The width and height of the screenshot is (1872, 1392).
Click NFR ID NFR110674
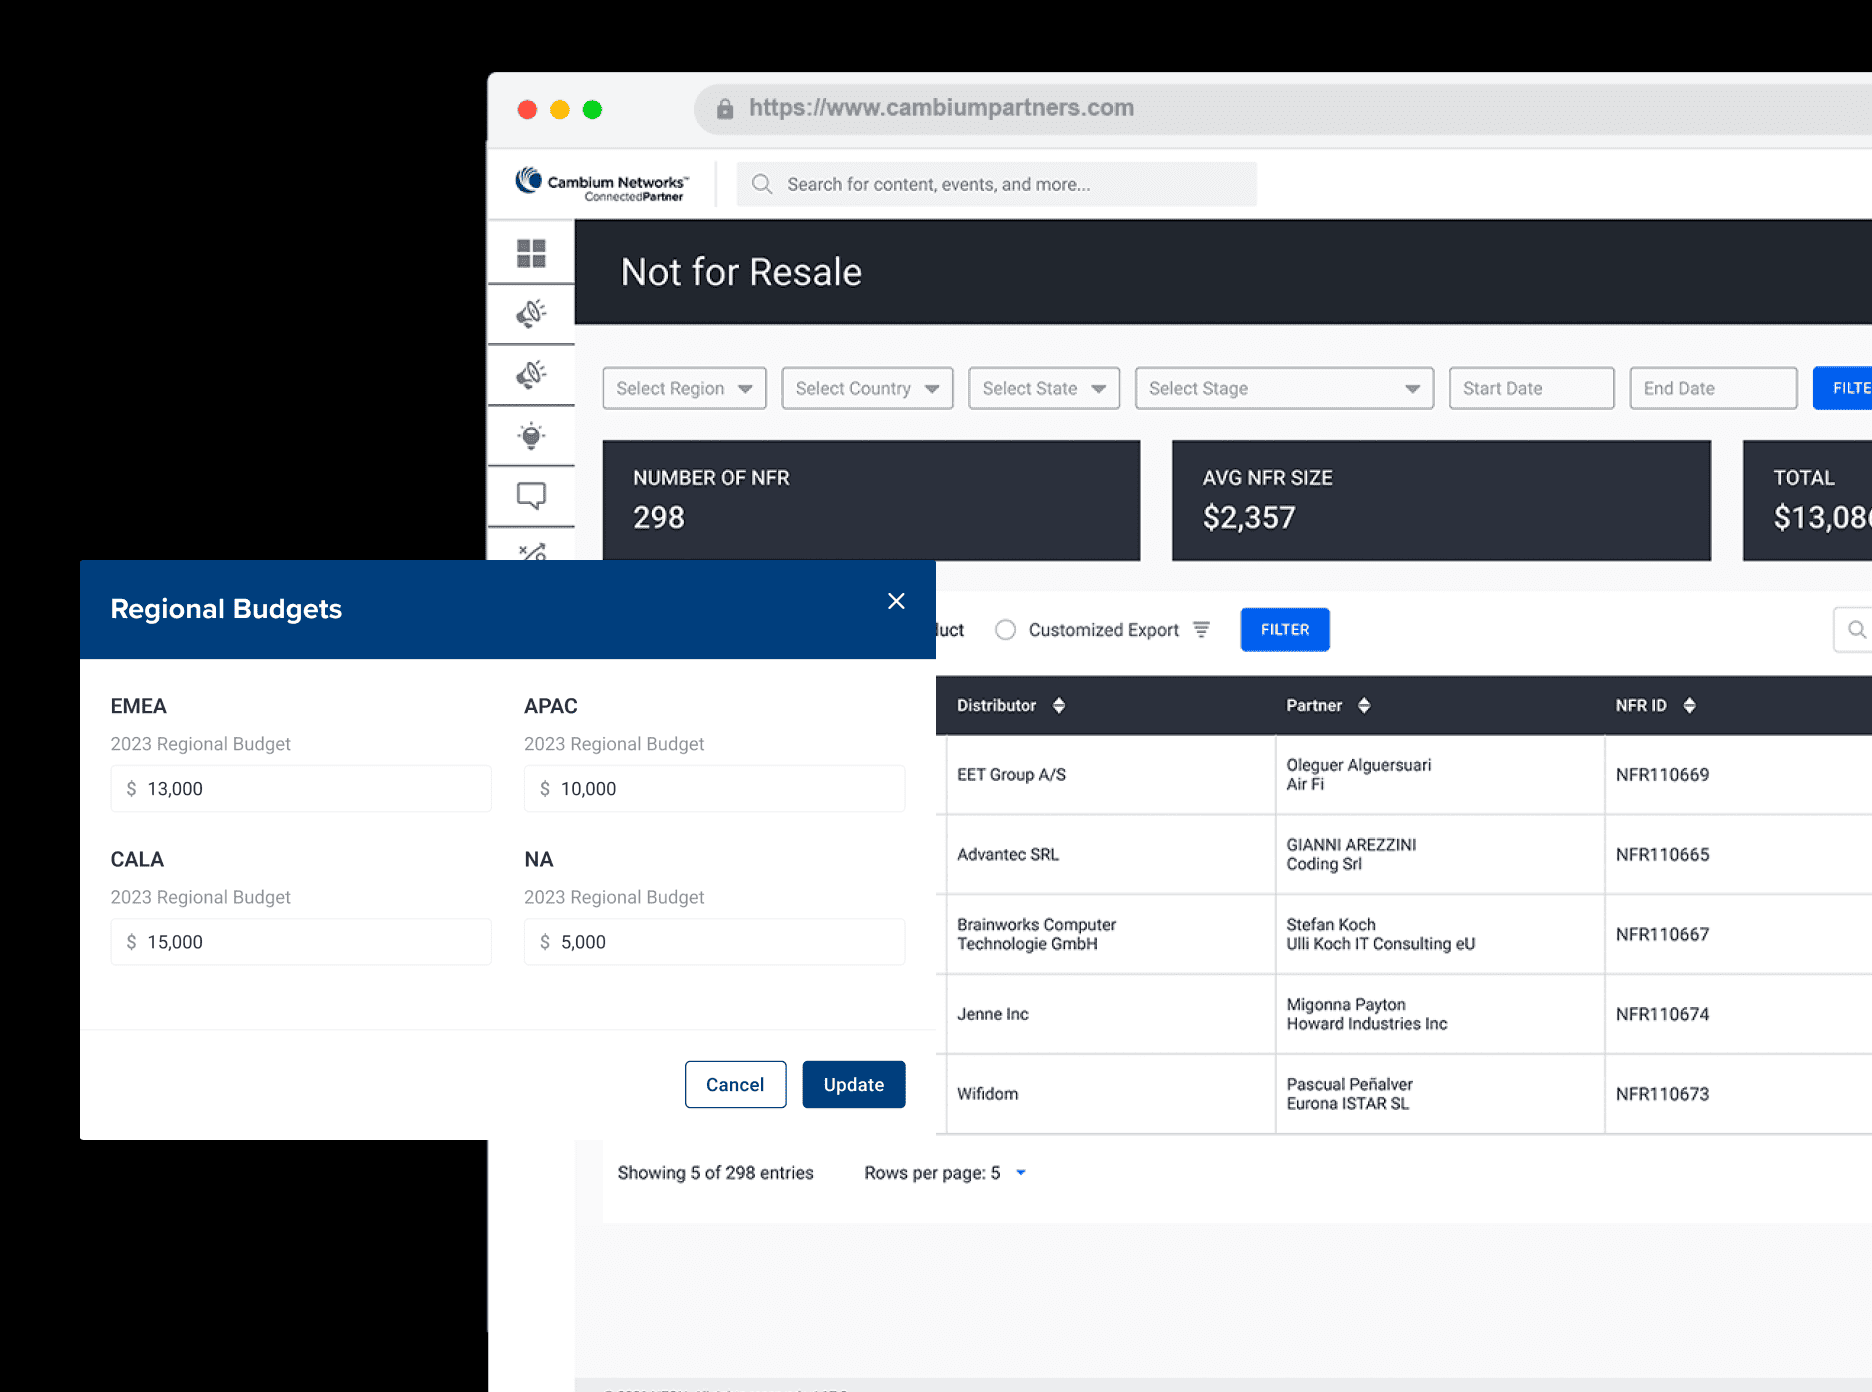coord(1662,1014)
